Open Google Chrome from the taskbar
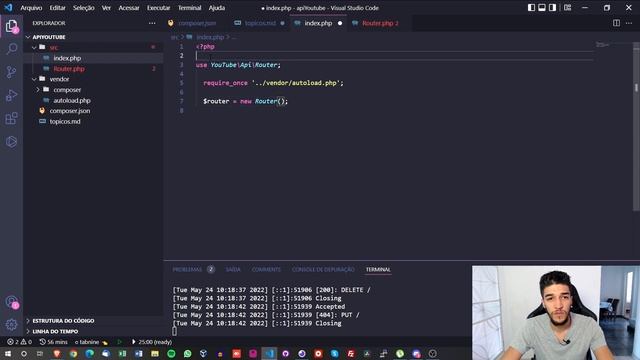 tap(73, 353)
